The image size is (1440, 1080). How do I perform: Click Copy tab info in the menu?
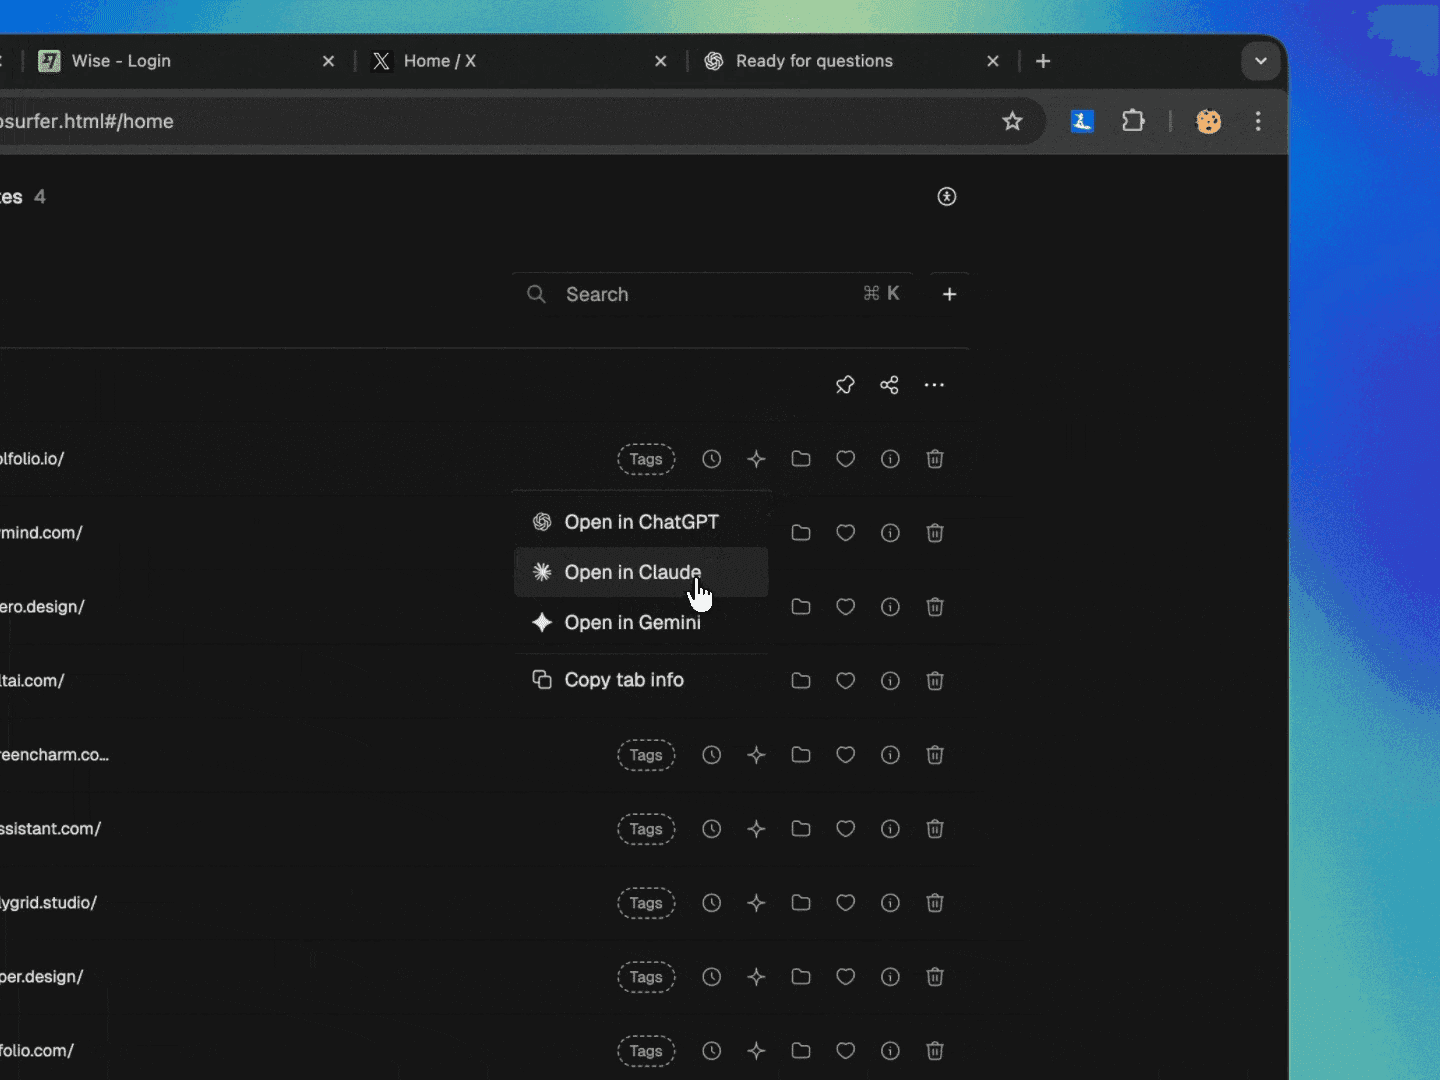[641, 680]
